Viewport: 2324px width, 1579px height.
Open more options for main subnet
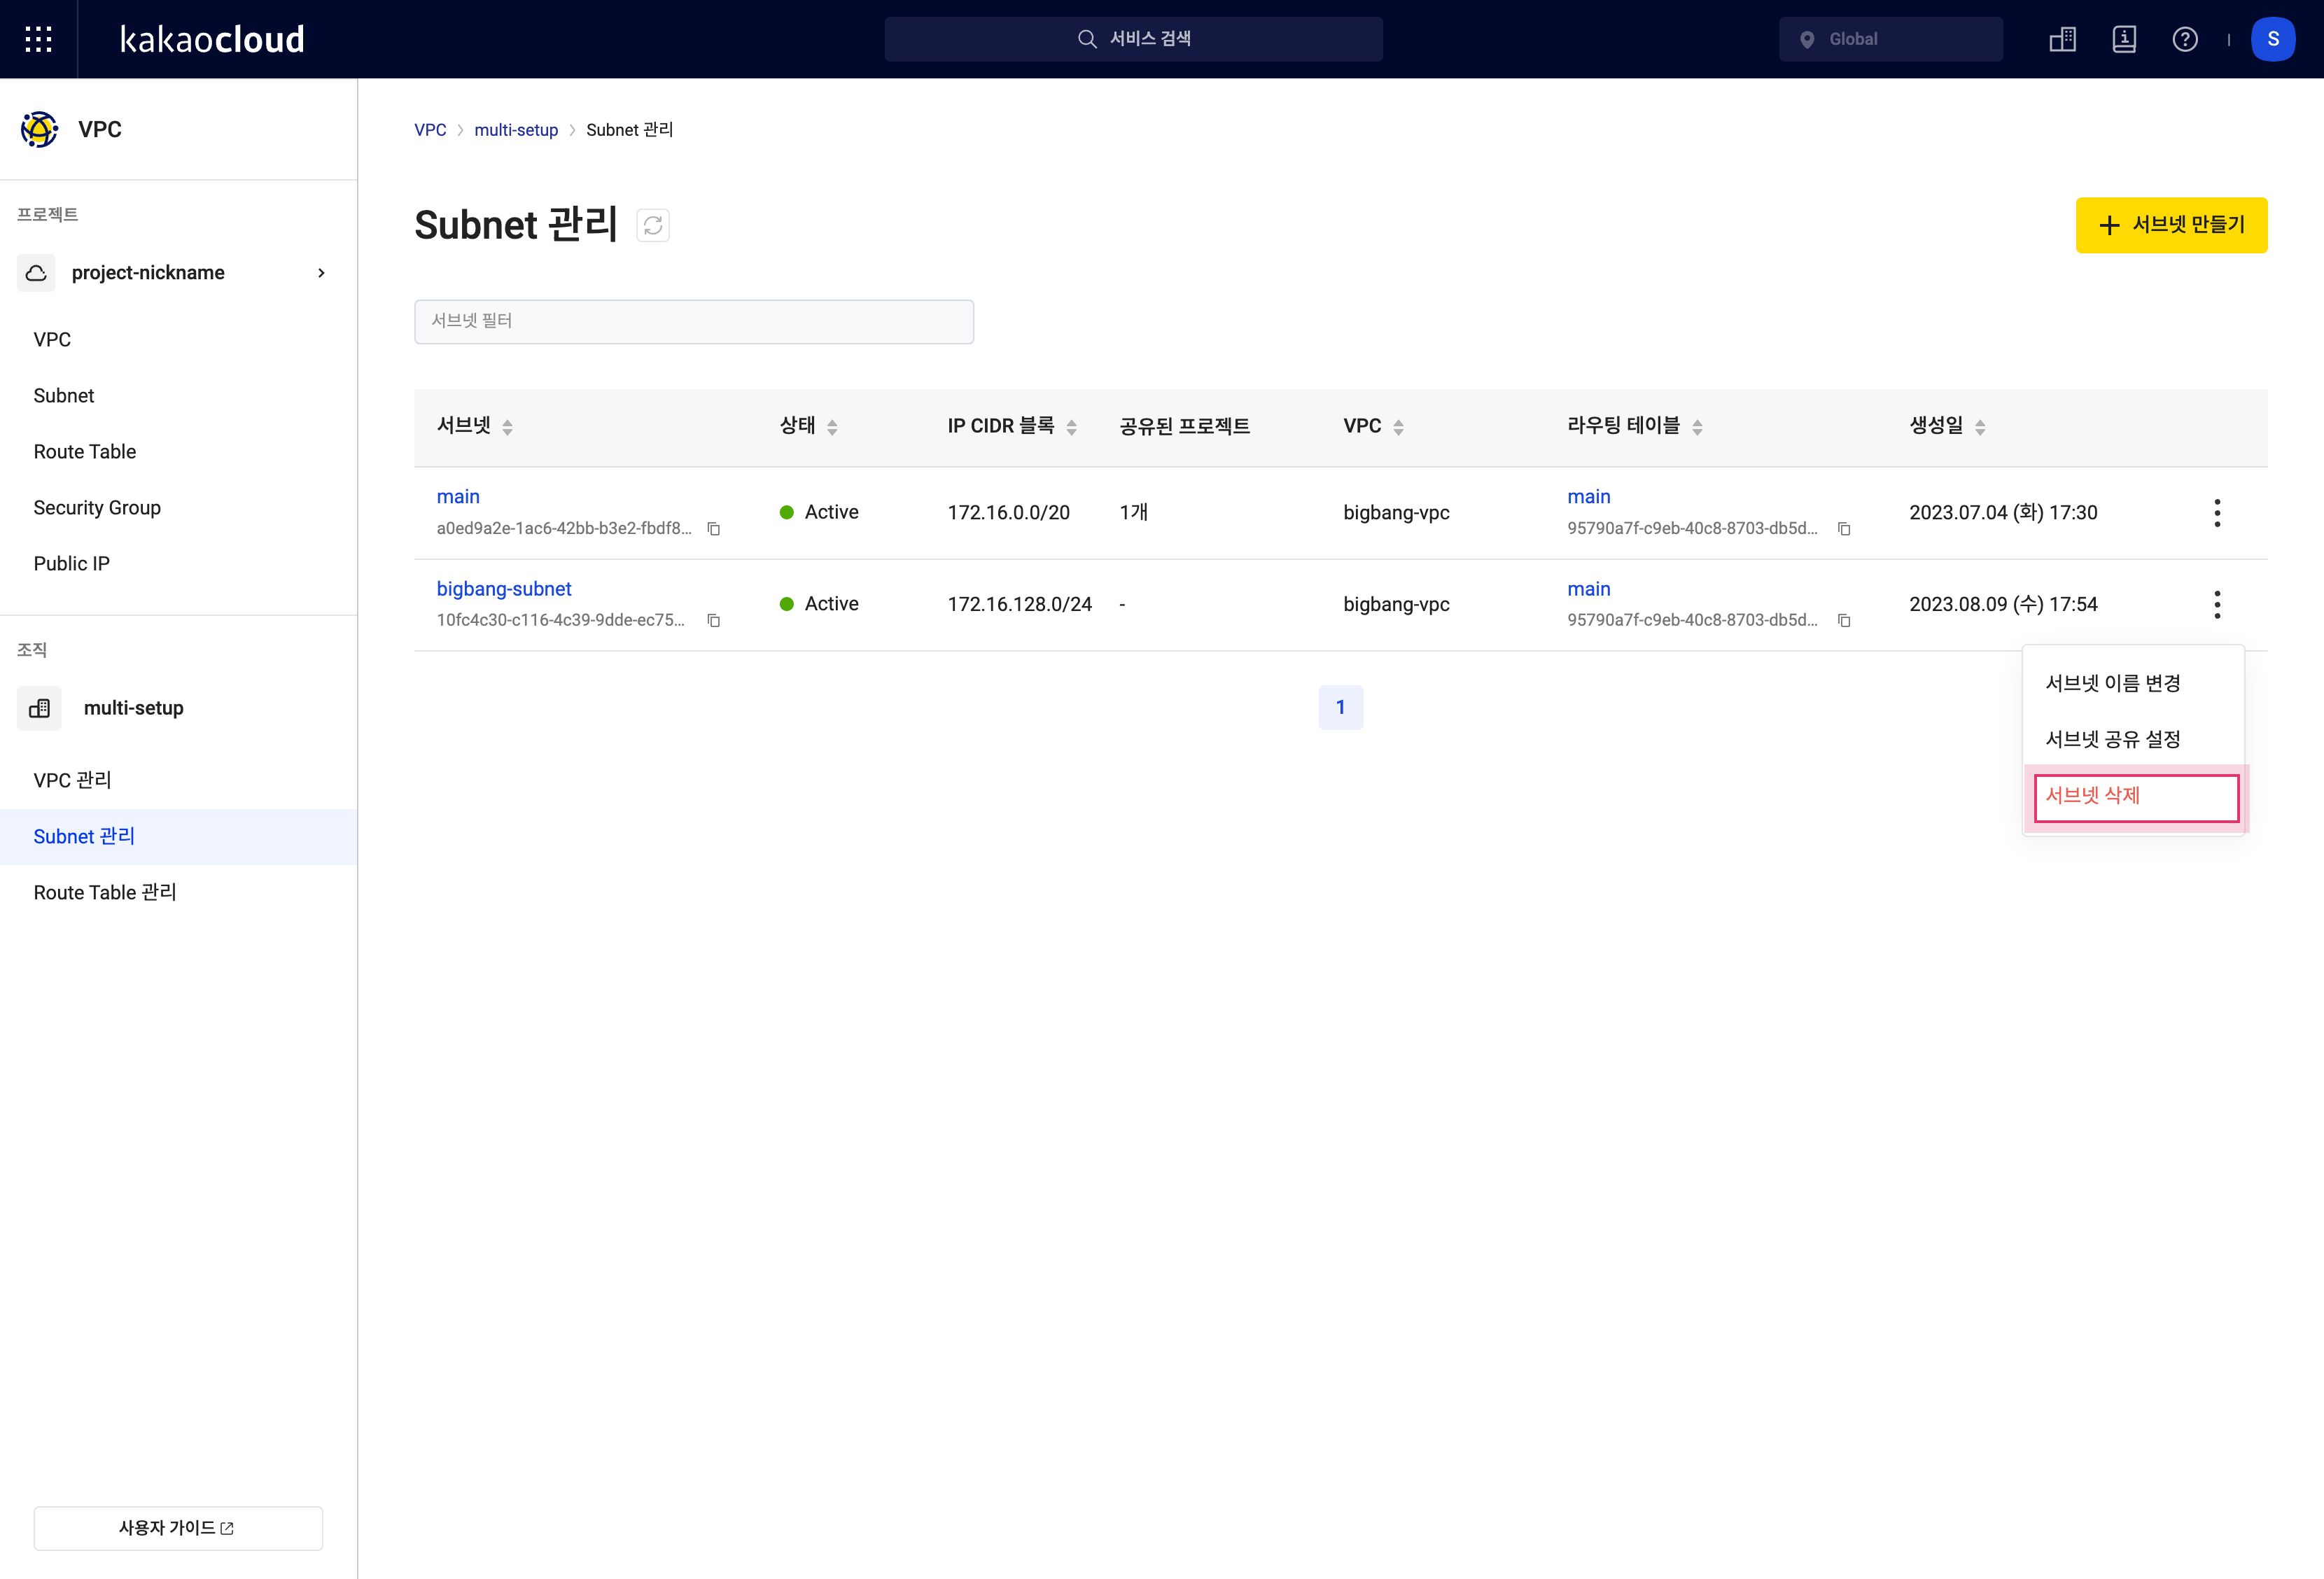pos(2217,513)
